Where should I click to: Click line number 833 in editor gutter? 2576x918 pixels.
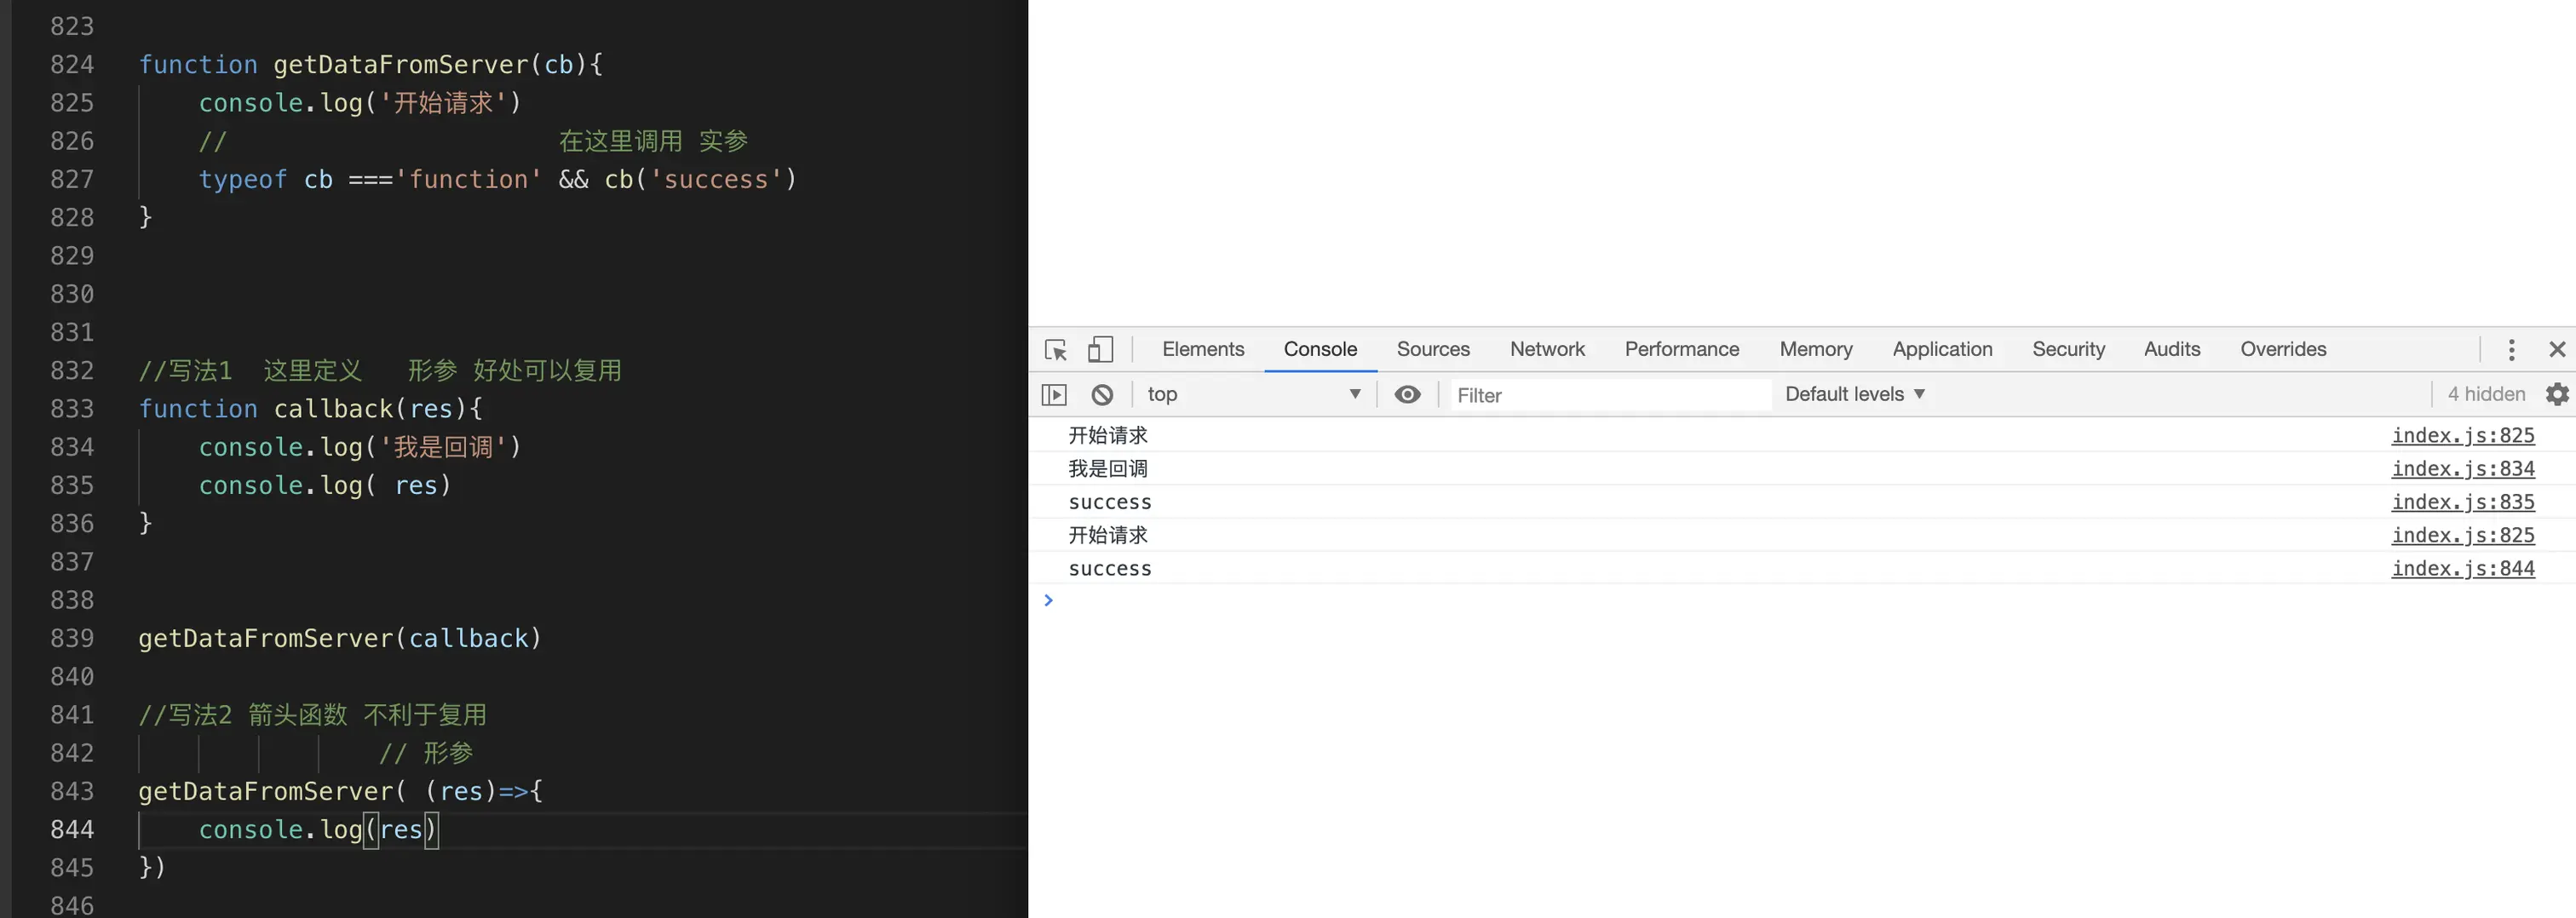pos(72,408)
